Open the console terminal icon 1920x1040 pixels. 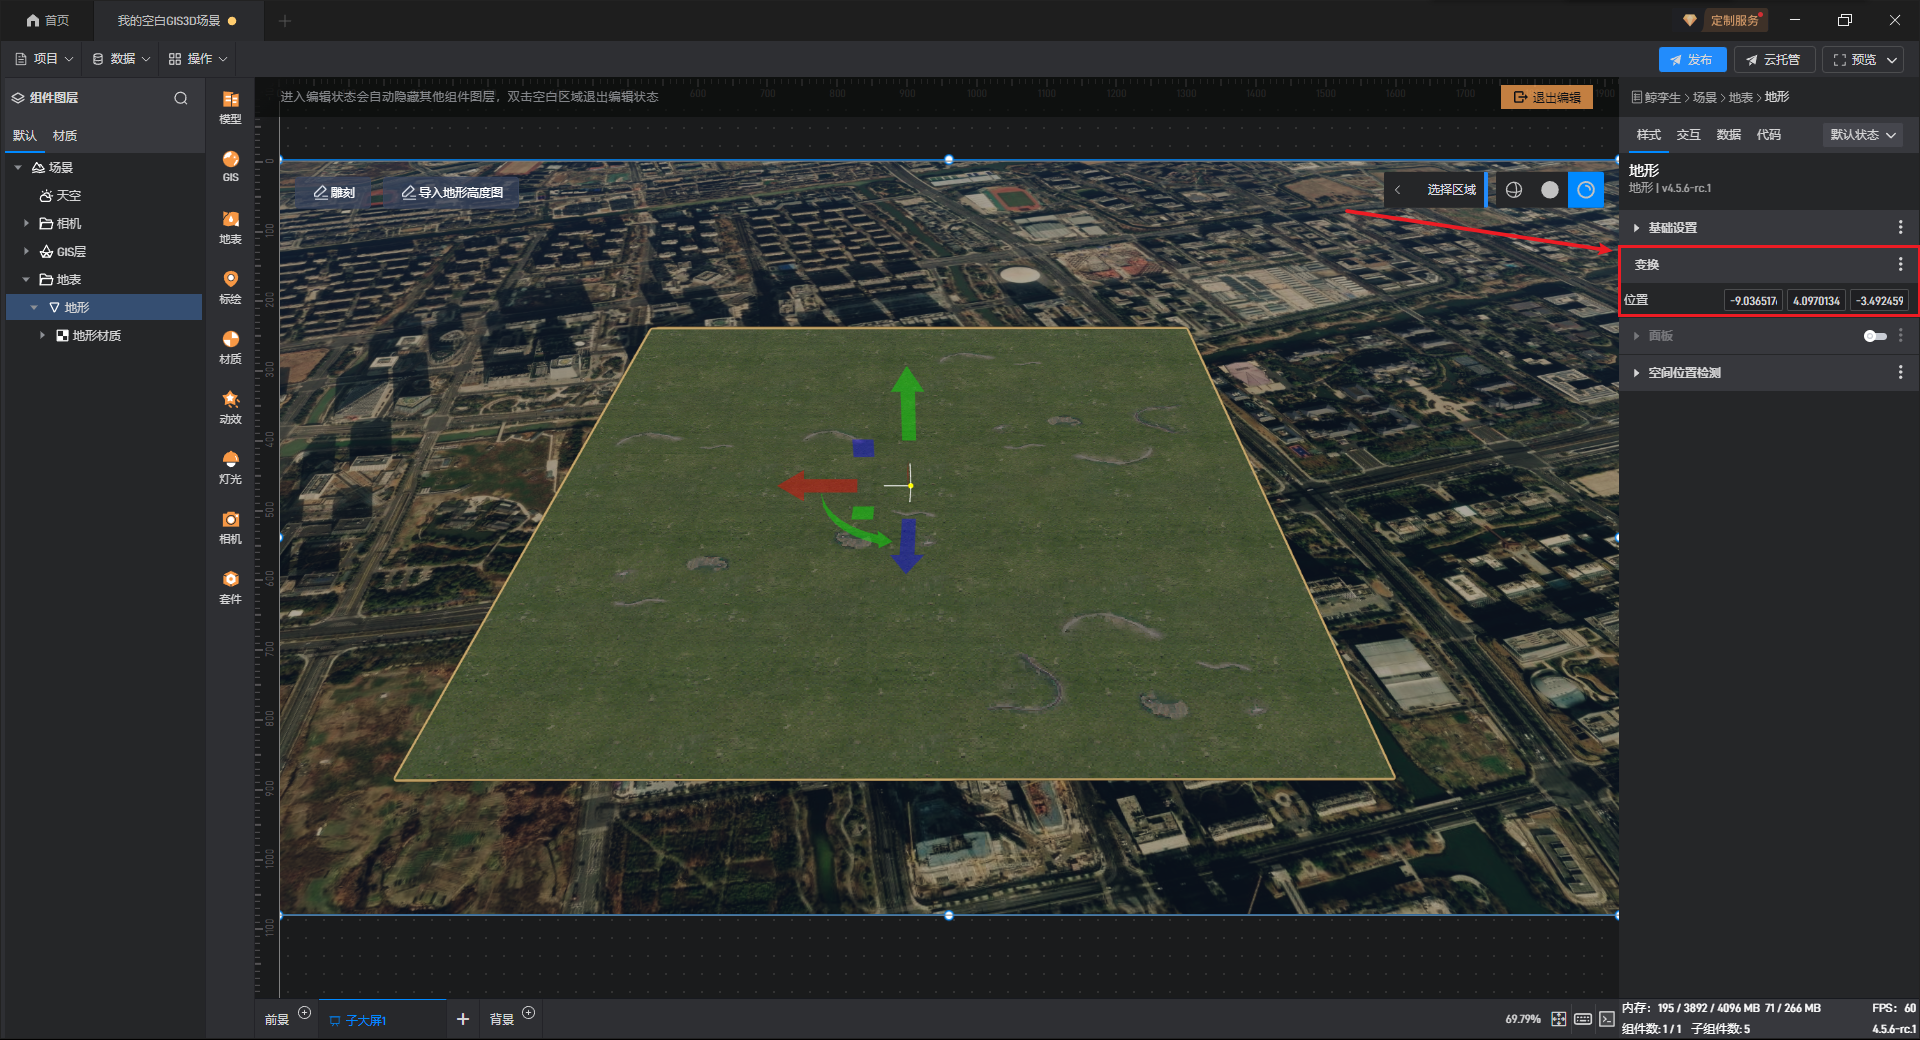tap(1607, 1019)
